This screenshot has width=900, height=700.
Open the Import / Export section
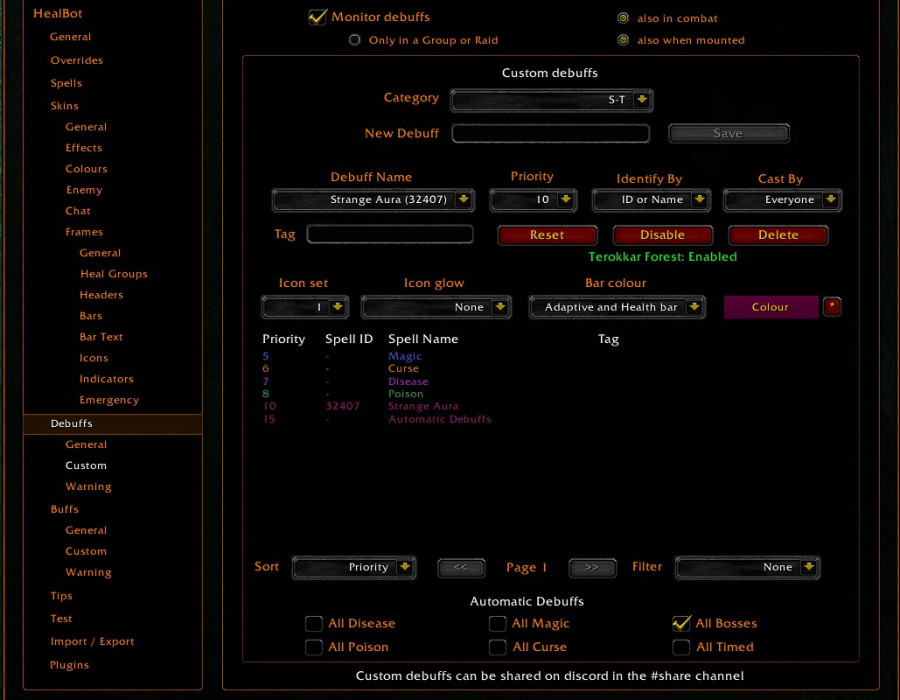(x=92, y=641)
